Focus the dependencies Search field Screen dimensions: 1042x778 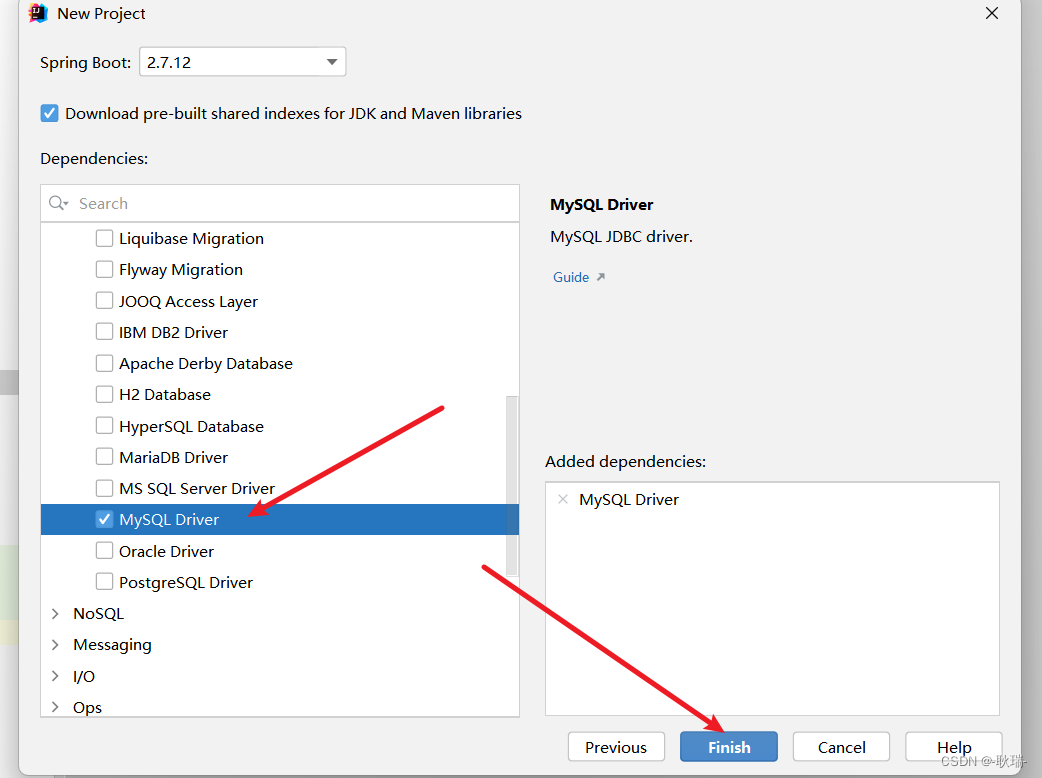(280, 203)
